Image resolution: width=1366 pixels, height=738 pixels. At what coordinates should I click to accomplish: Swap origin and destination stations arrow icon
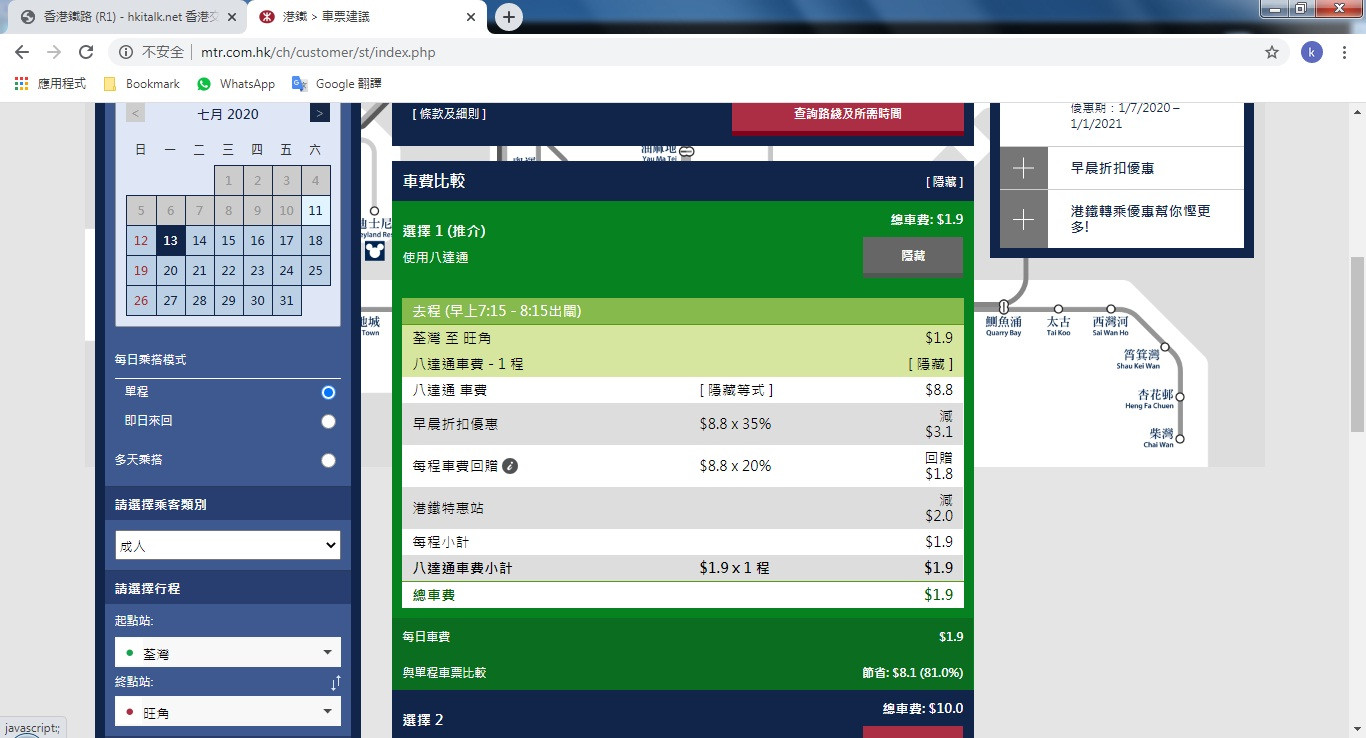click(336, 683)
